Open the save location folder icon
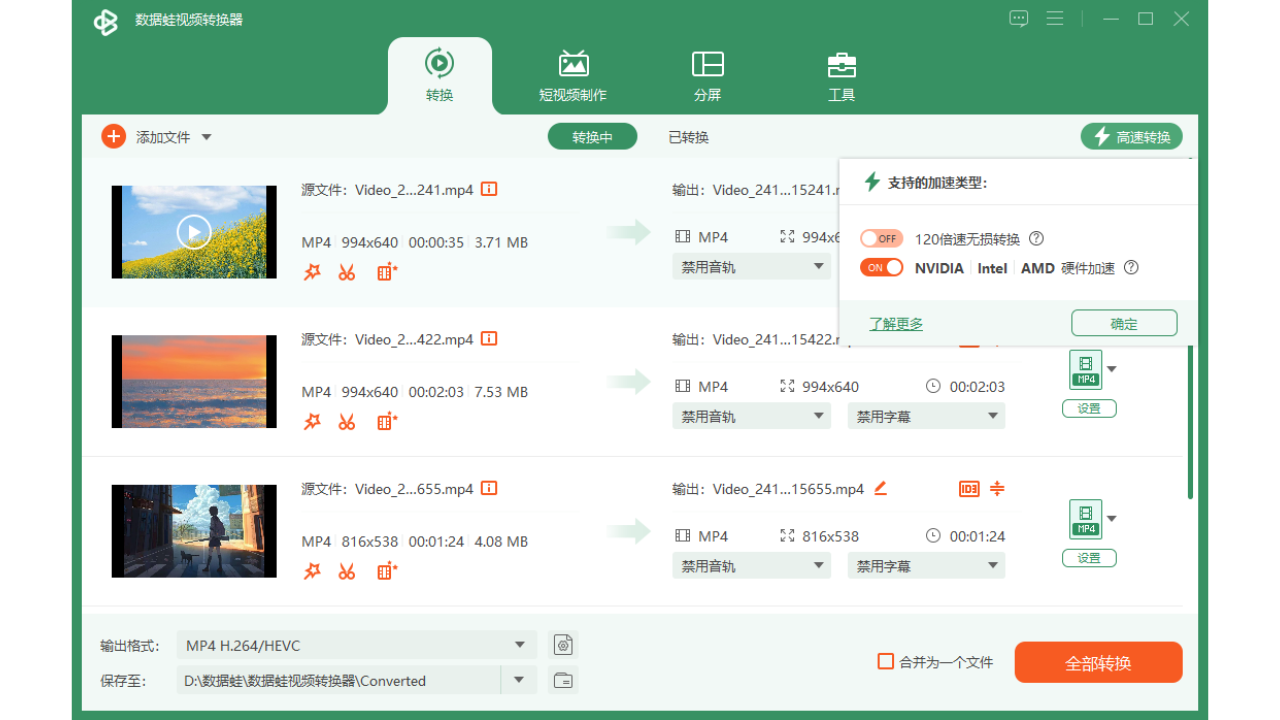1280x720 pixels. 564,680
